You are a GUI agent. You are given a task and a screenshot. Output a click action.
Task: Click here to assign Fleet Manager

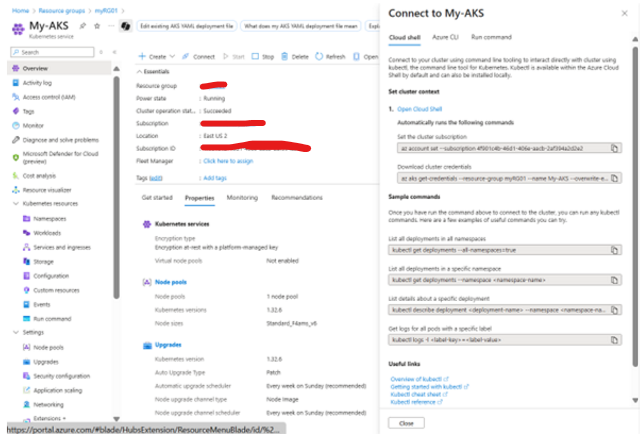pos(228,161)
